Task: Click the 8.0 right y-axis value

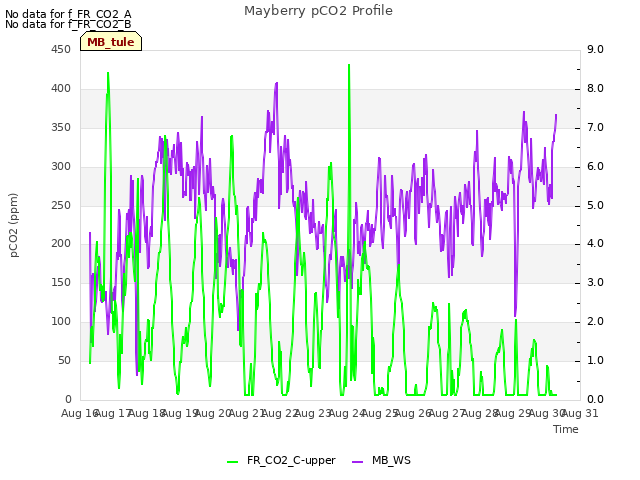Action: pos(595,89)
